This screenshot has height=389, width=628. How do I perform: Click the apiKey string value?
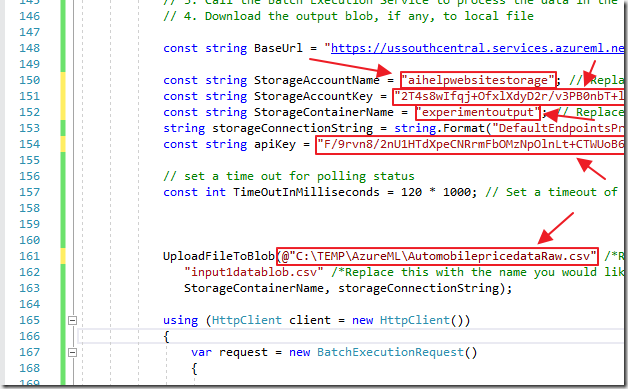point(471,144)
